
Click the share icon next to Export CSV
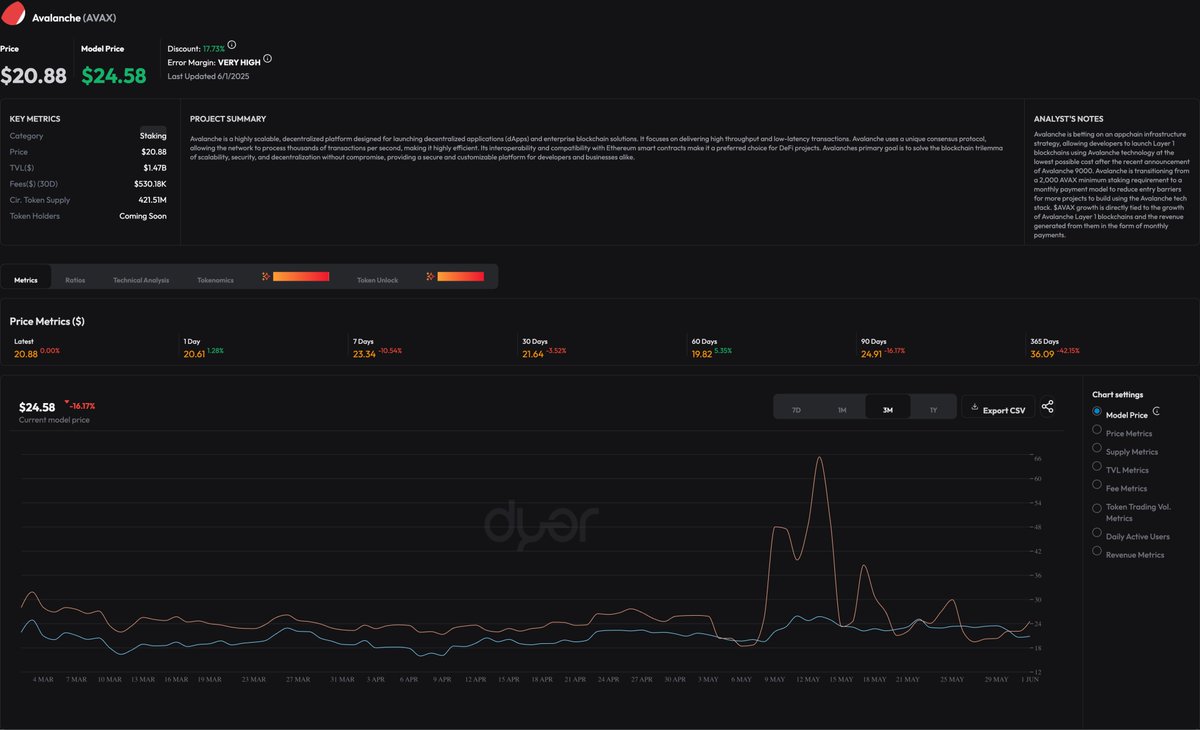[x=1047, y=407]
